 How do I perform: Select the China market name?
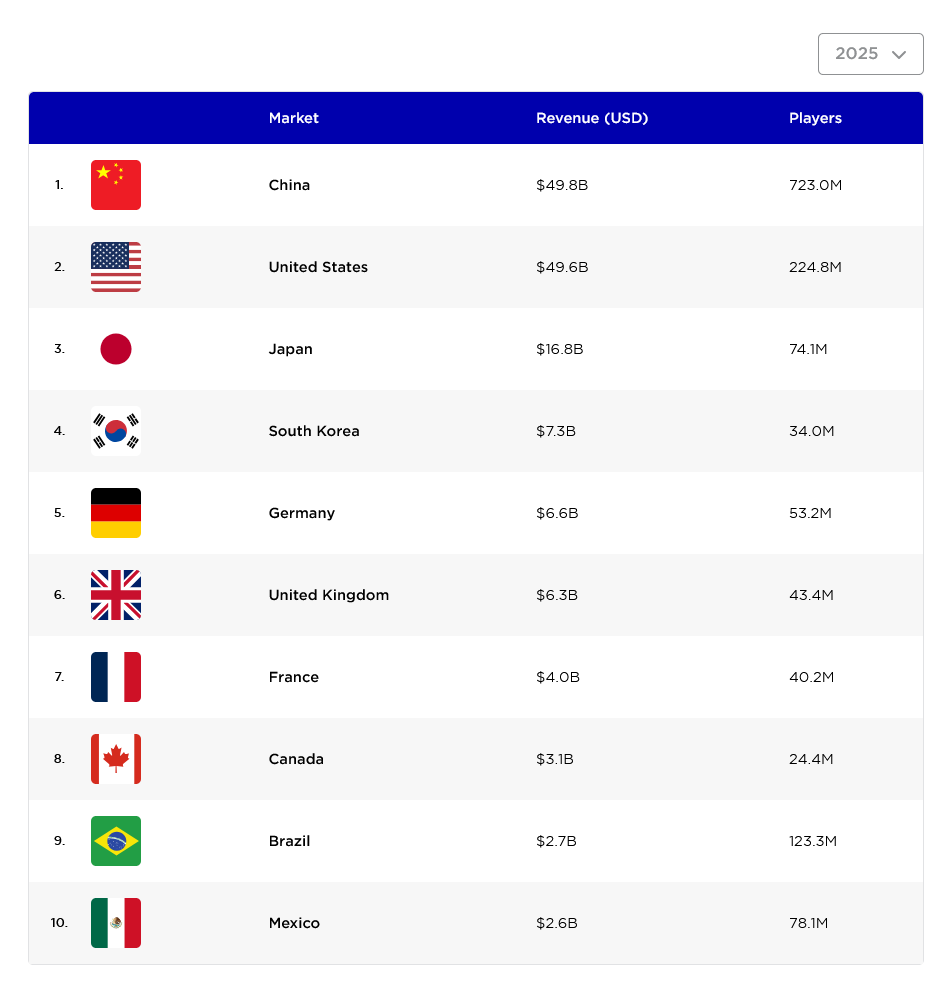click(x=289, y=185)
